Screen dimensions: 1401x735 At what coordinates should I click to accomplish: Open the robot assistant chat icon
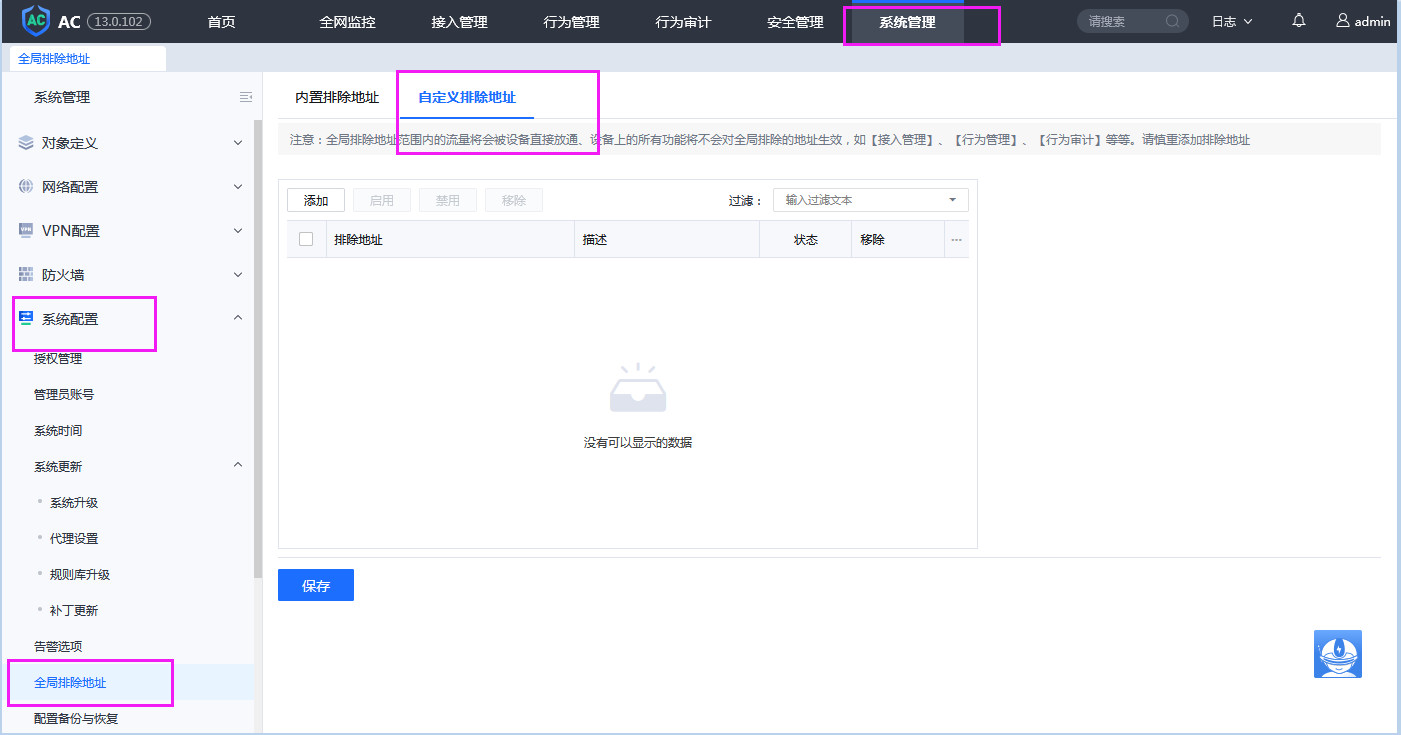1337,655
